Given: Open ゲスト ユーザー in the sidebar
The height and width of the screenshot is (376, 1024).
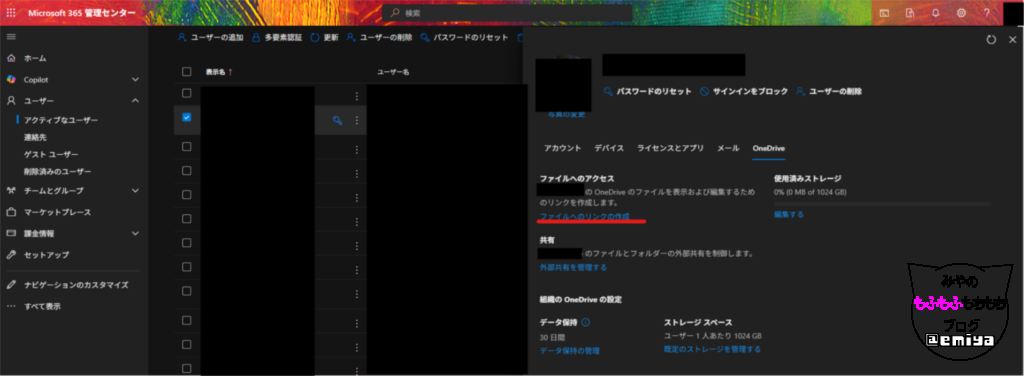Looking at the screenshot, I should pos(51,155).
